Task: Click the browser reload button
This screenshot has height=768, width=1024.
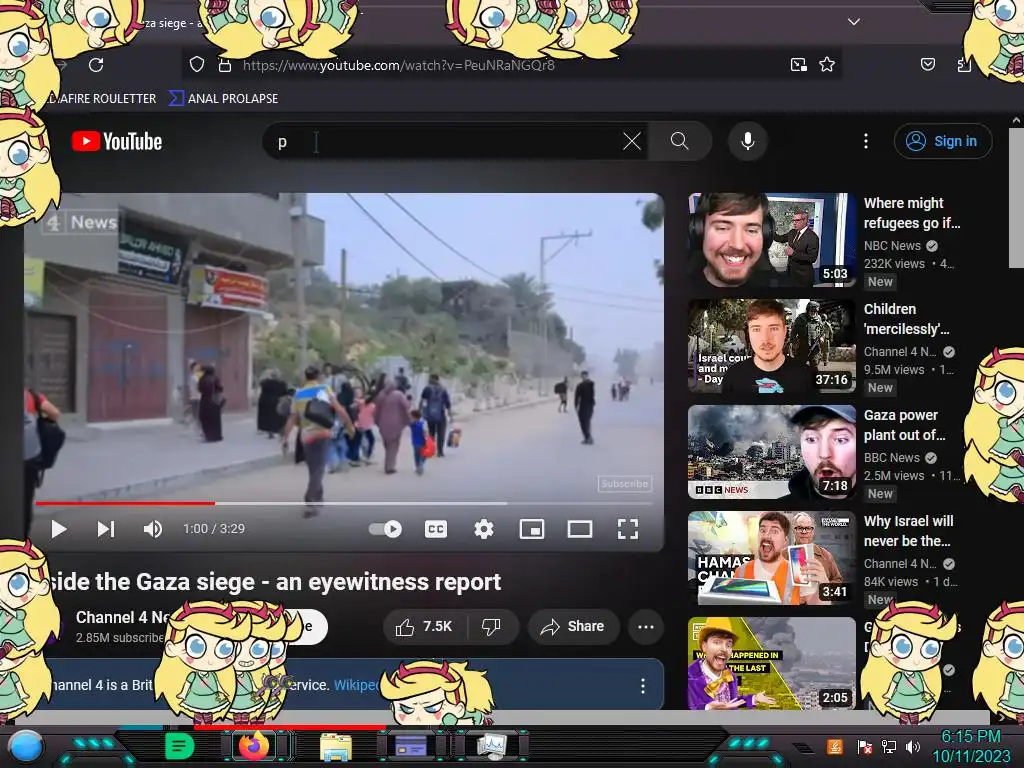Action: (96, 65)
